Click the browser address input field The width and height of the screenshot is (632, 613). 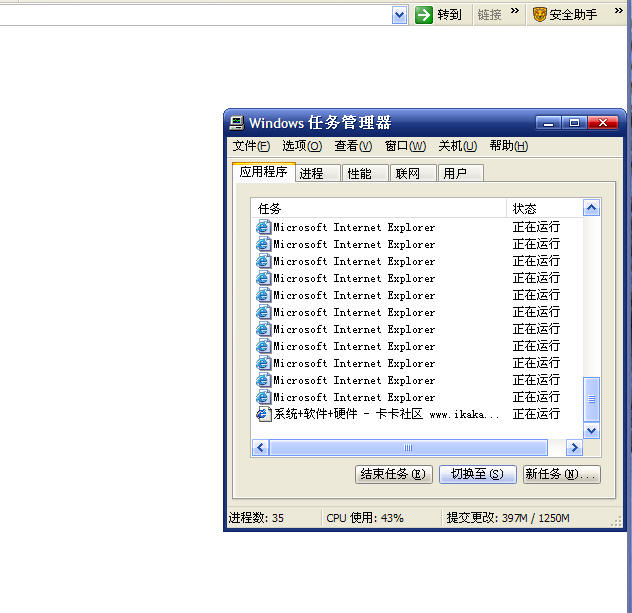195,16
